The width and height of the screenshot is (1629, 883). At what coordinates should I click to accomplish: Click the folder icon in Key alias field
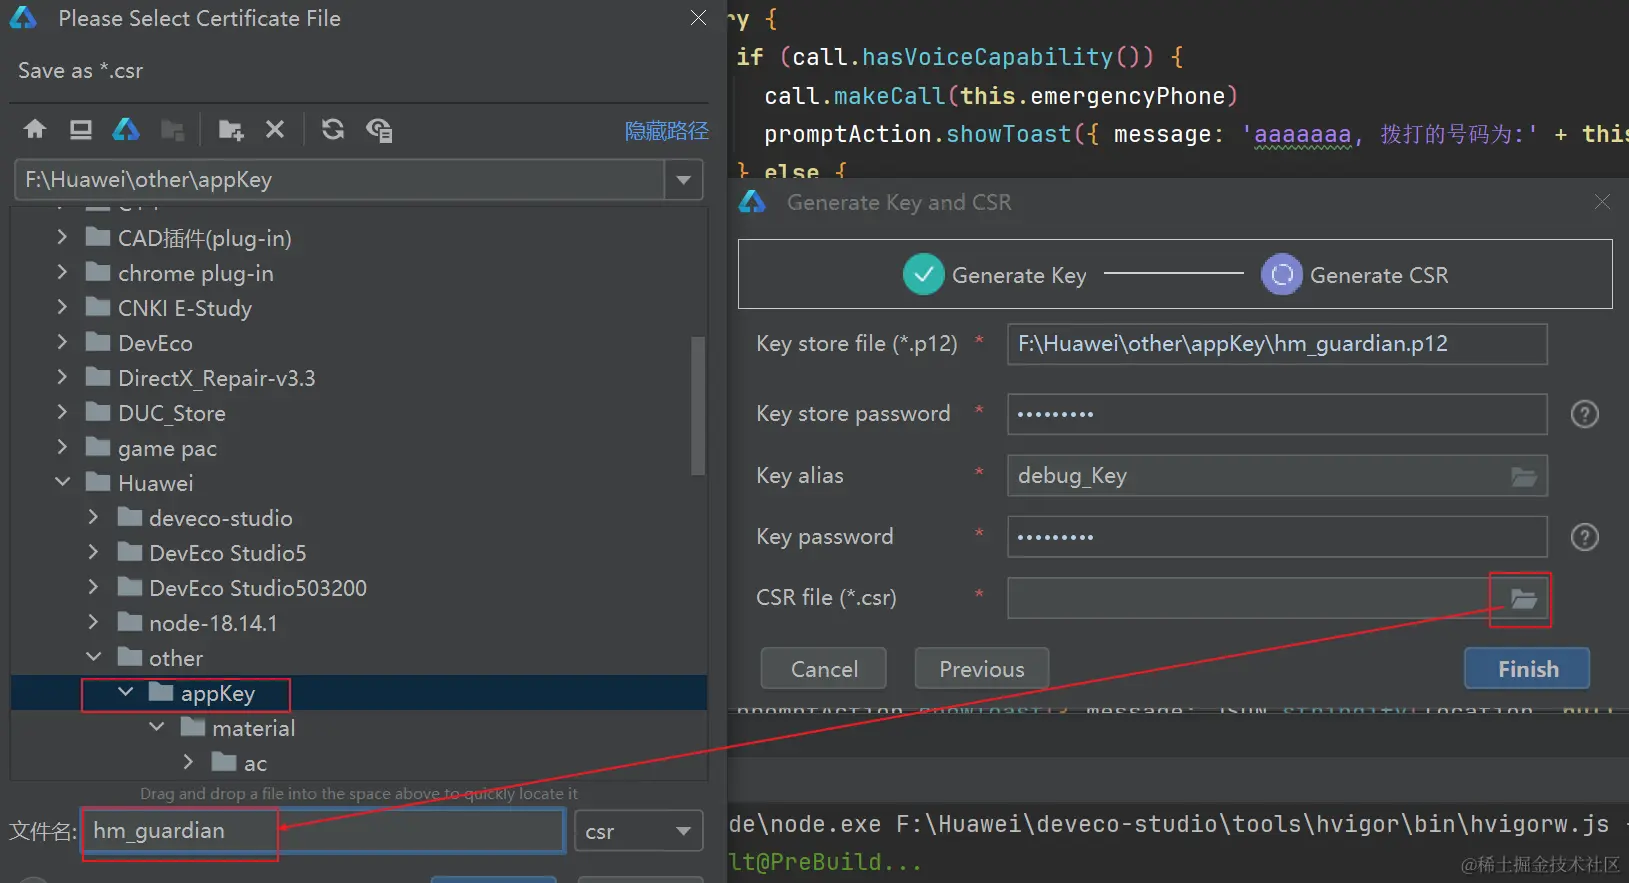click(1524, 476)
